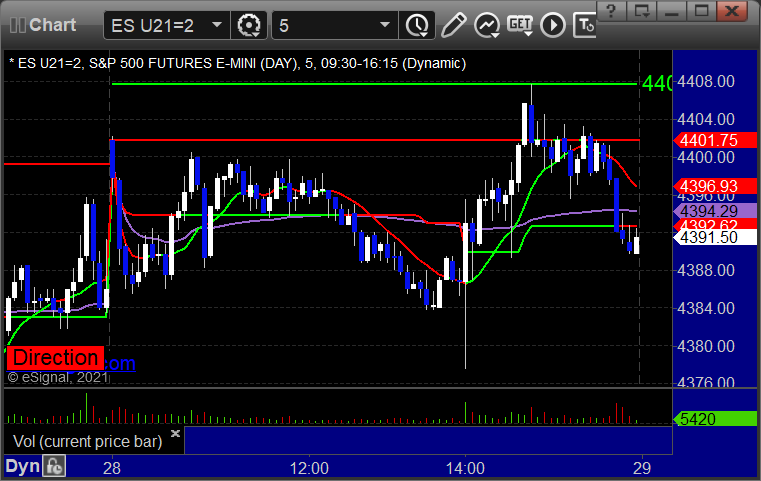Open the time template clock icon
This screenshot has width=761, height=481.
coord(417,25)
